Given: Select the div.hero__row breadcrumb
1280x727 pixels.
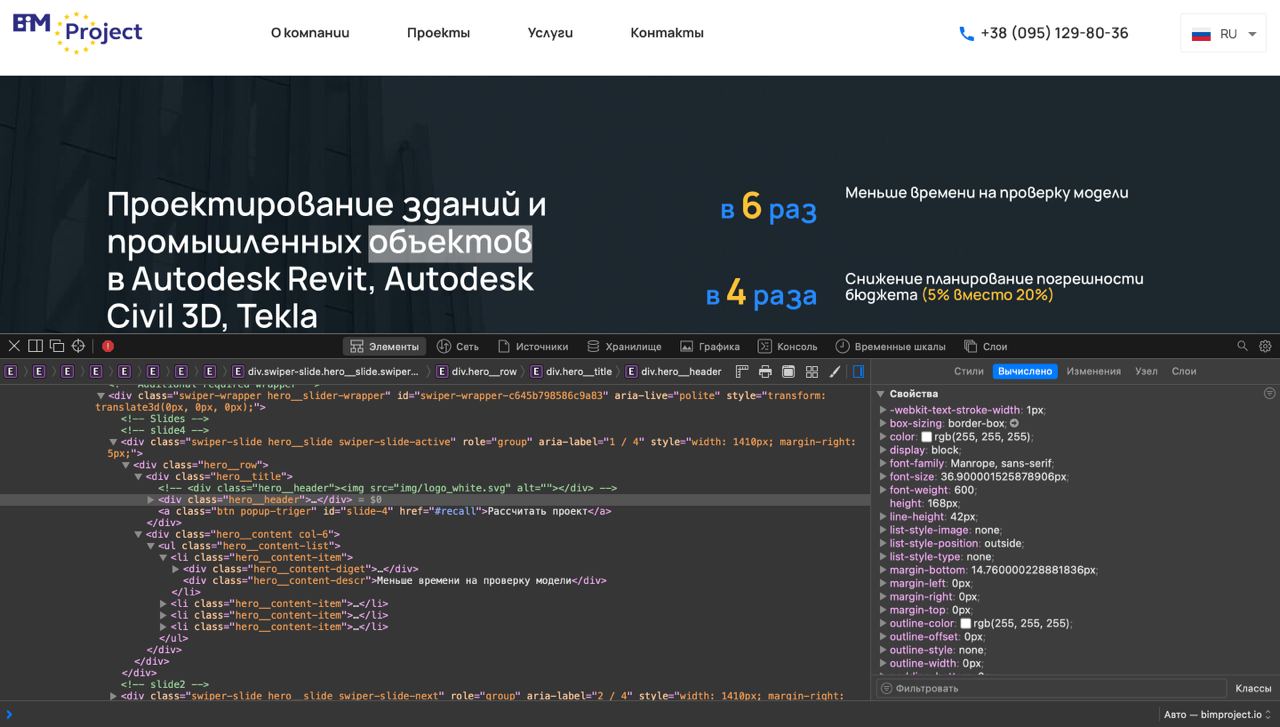Looking at the screenshot, I should click(475, 371).
